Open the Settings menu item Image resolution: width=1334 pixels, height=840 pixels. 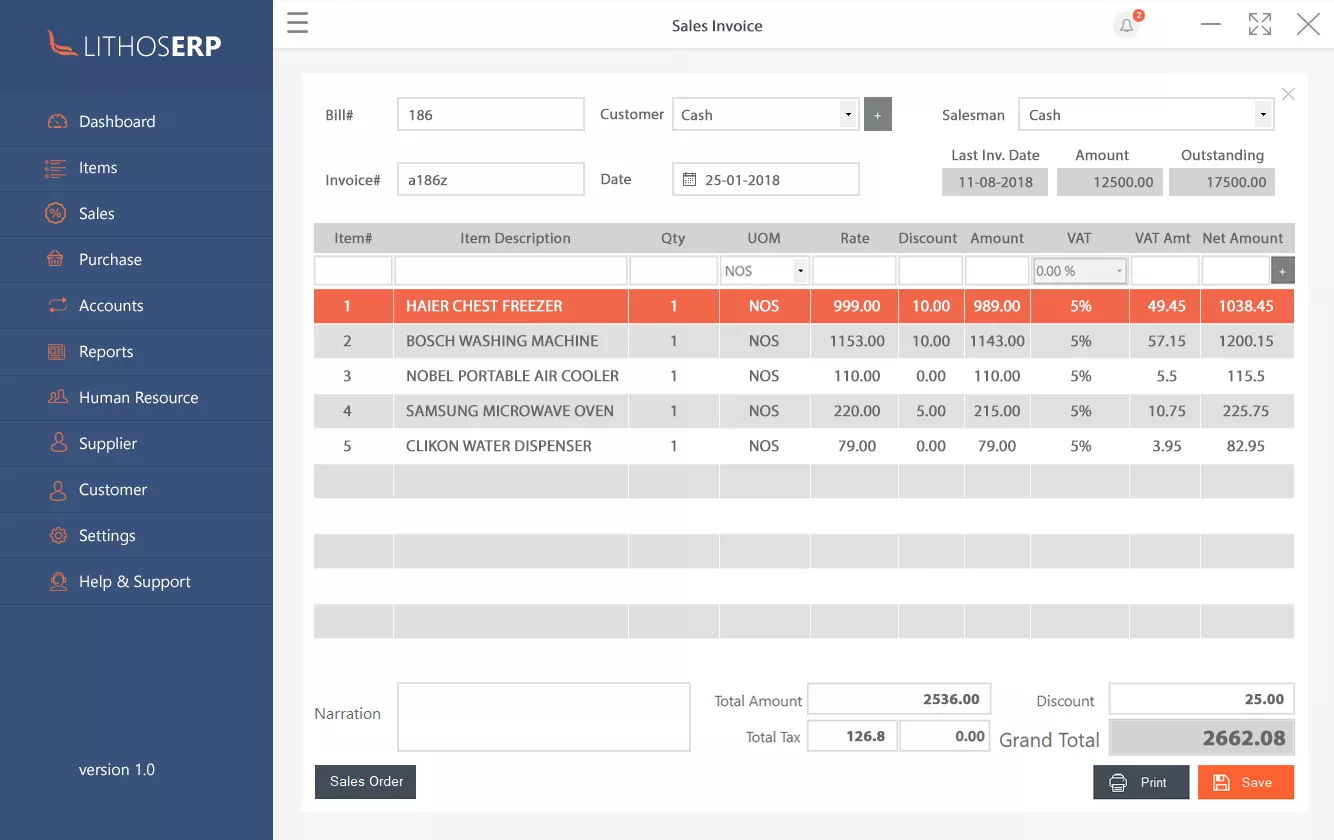coord(136,536)
